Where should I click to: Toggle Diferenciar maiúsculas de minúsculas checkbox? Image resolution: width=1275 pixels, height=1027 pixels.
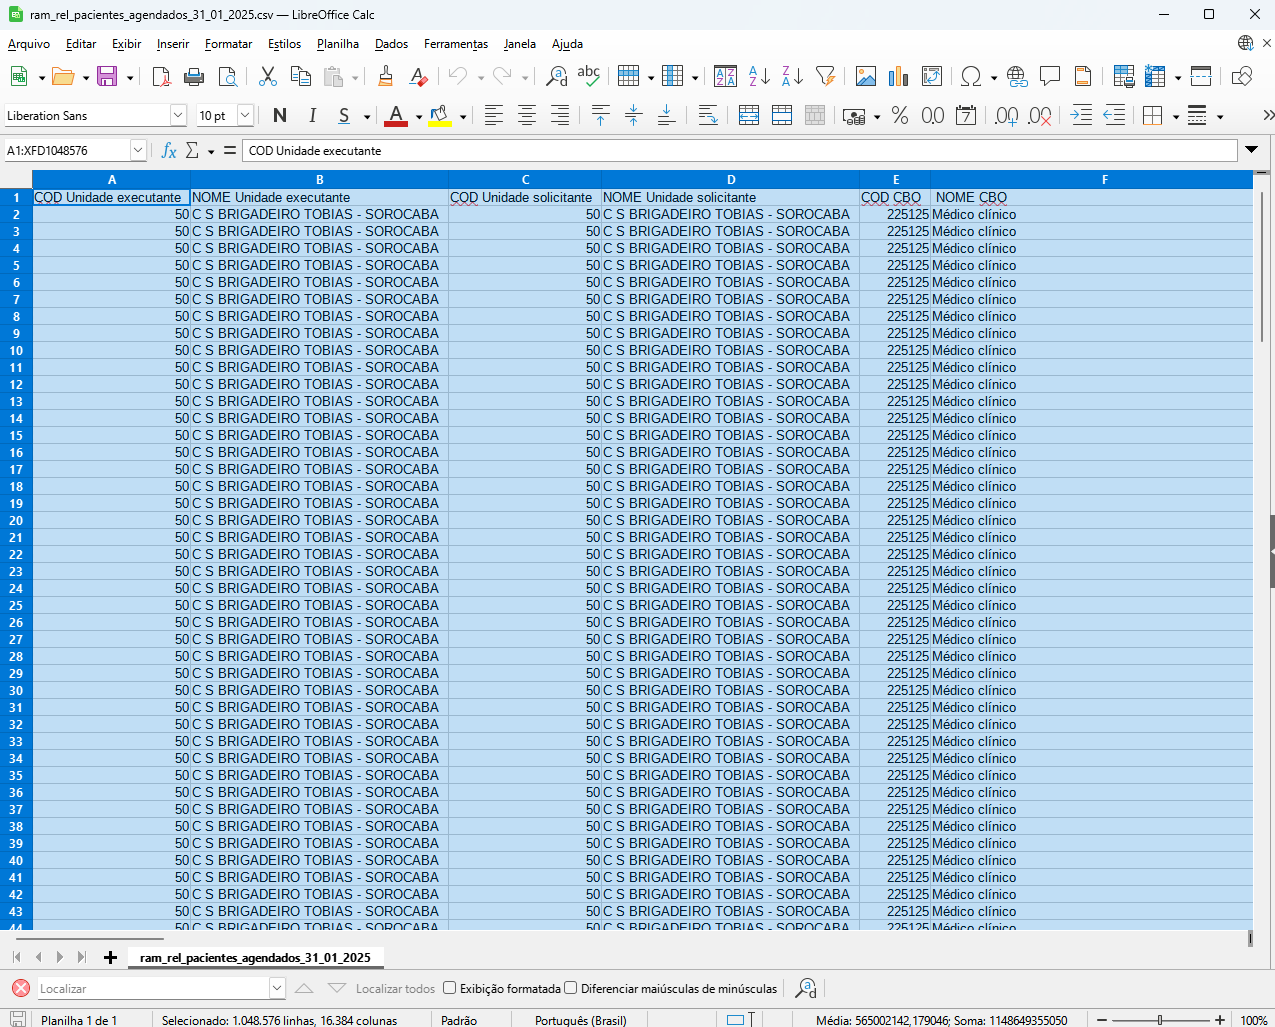(571, 988)
